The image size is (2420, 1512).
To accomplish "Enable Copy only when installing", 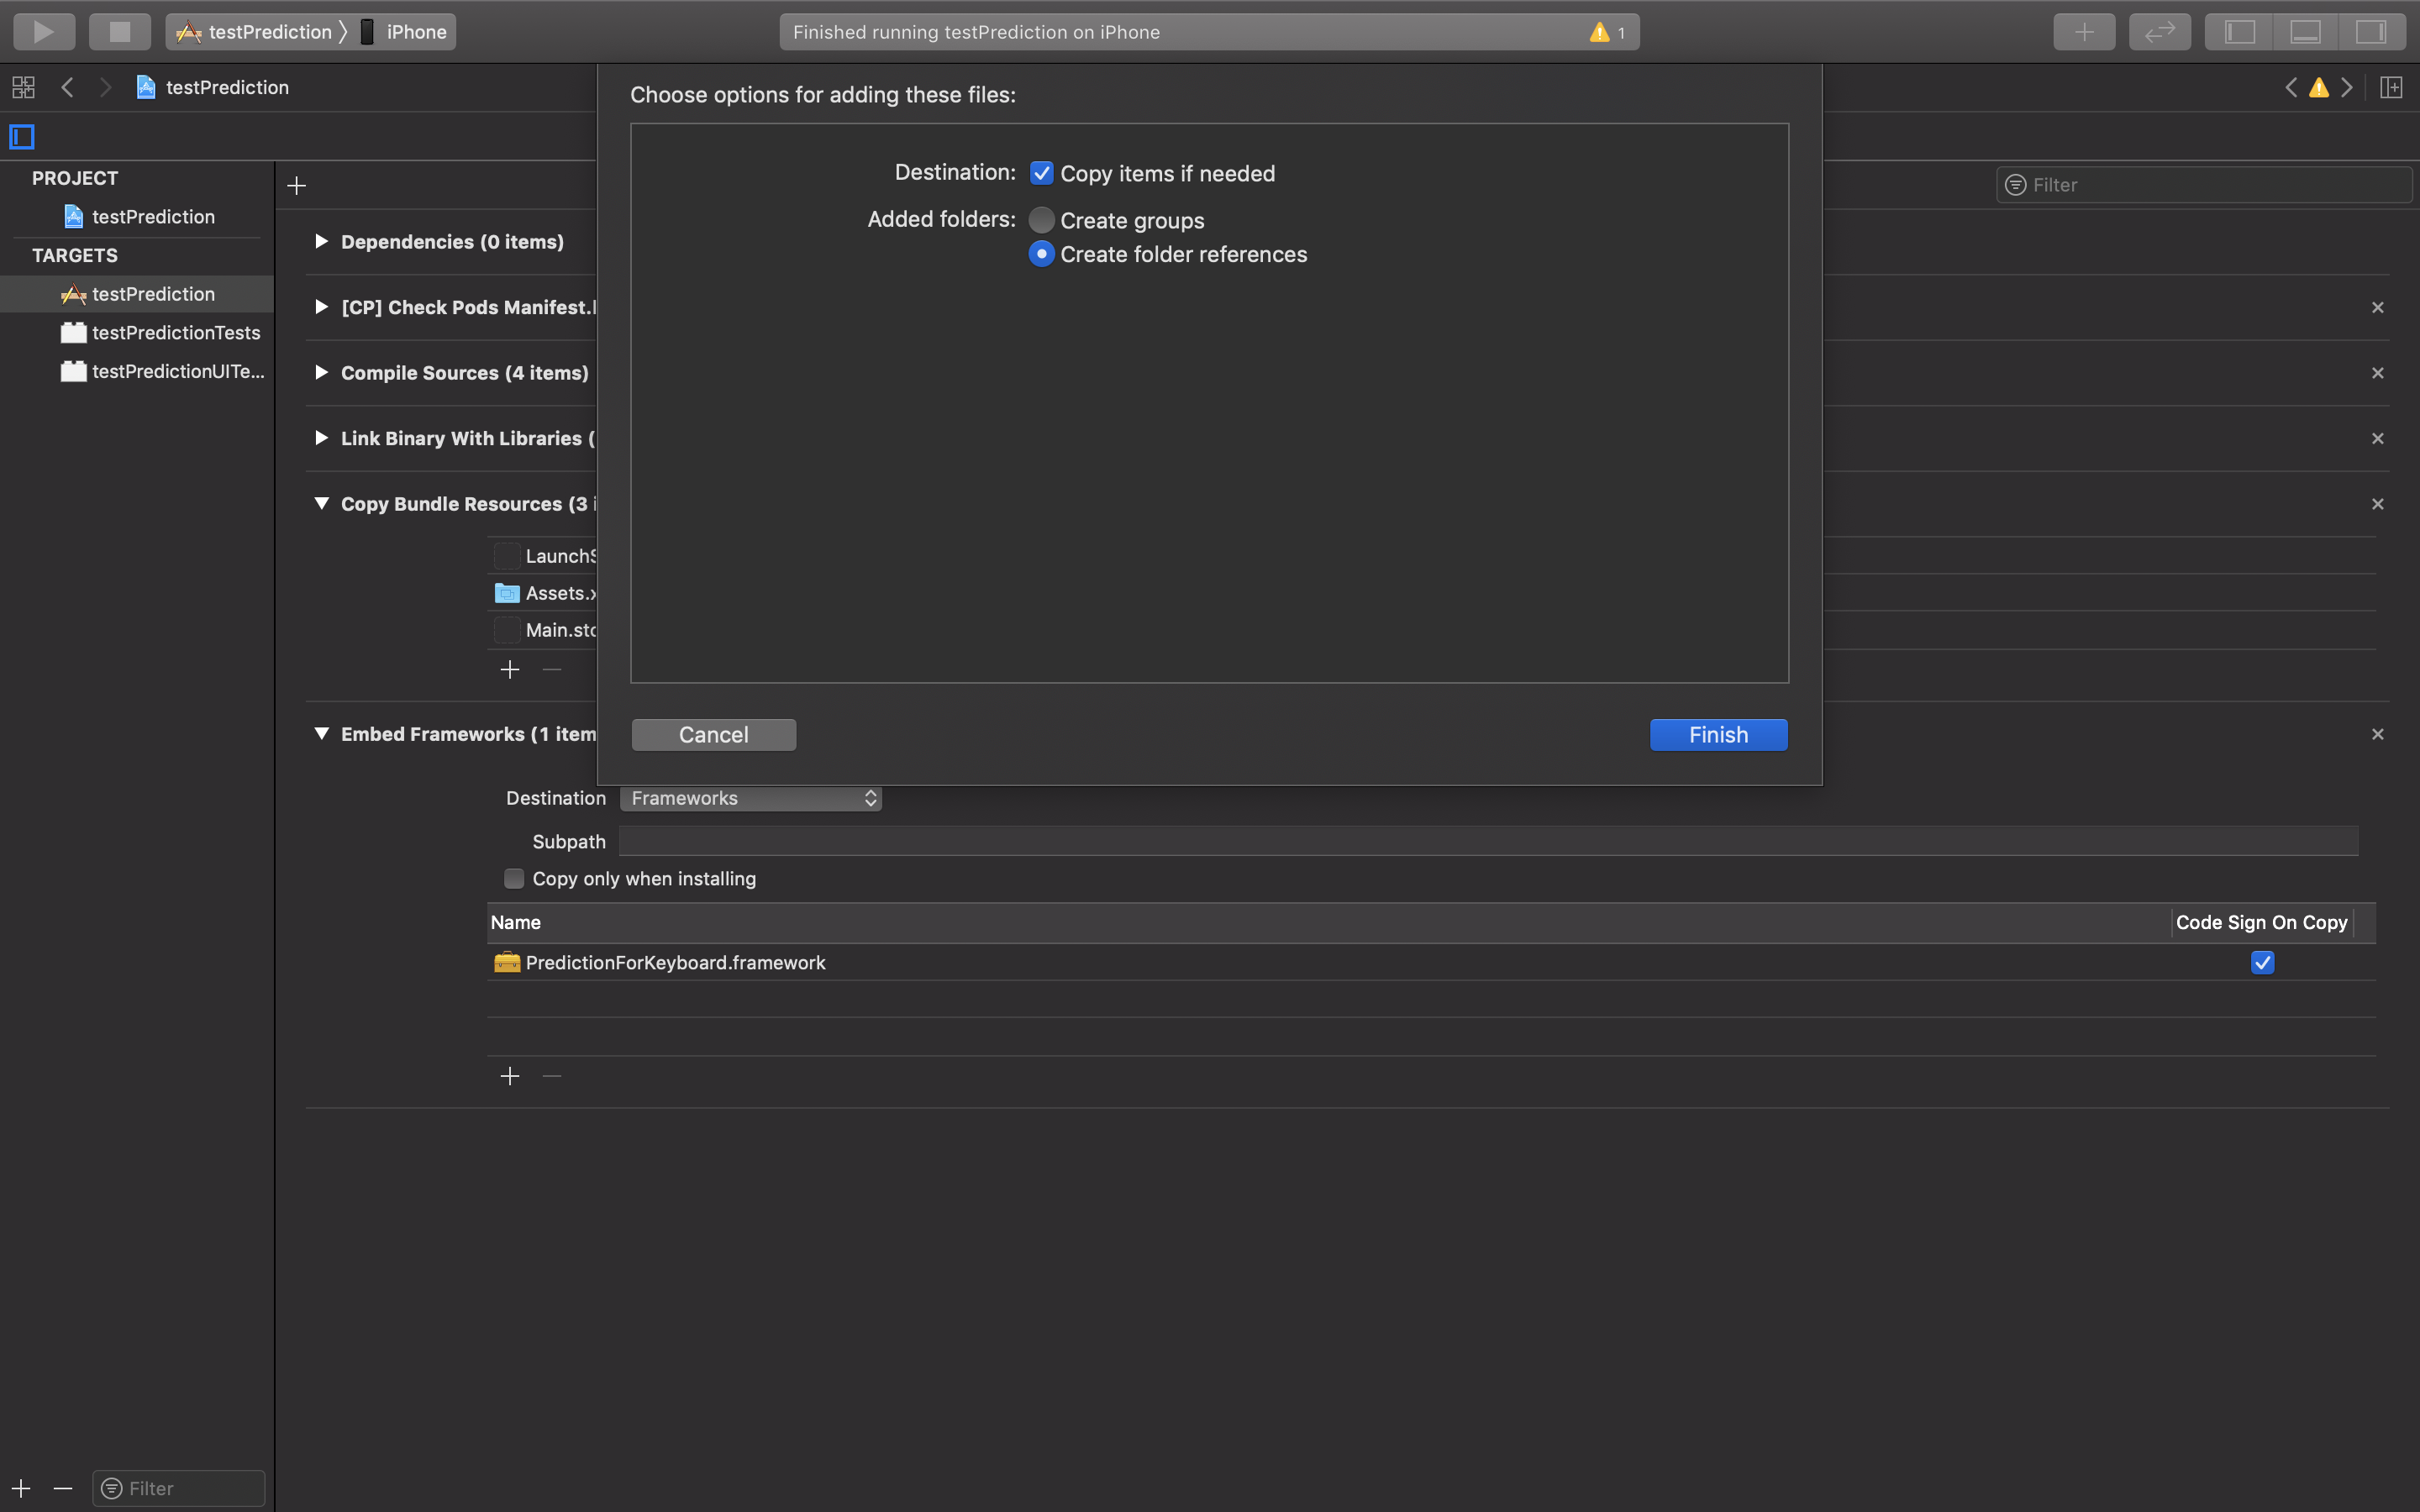I will [x=514, y=879].
